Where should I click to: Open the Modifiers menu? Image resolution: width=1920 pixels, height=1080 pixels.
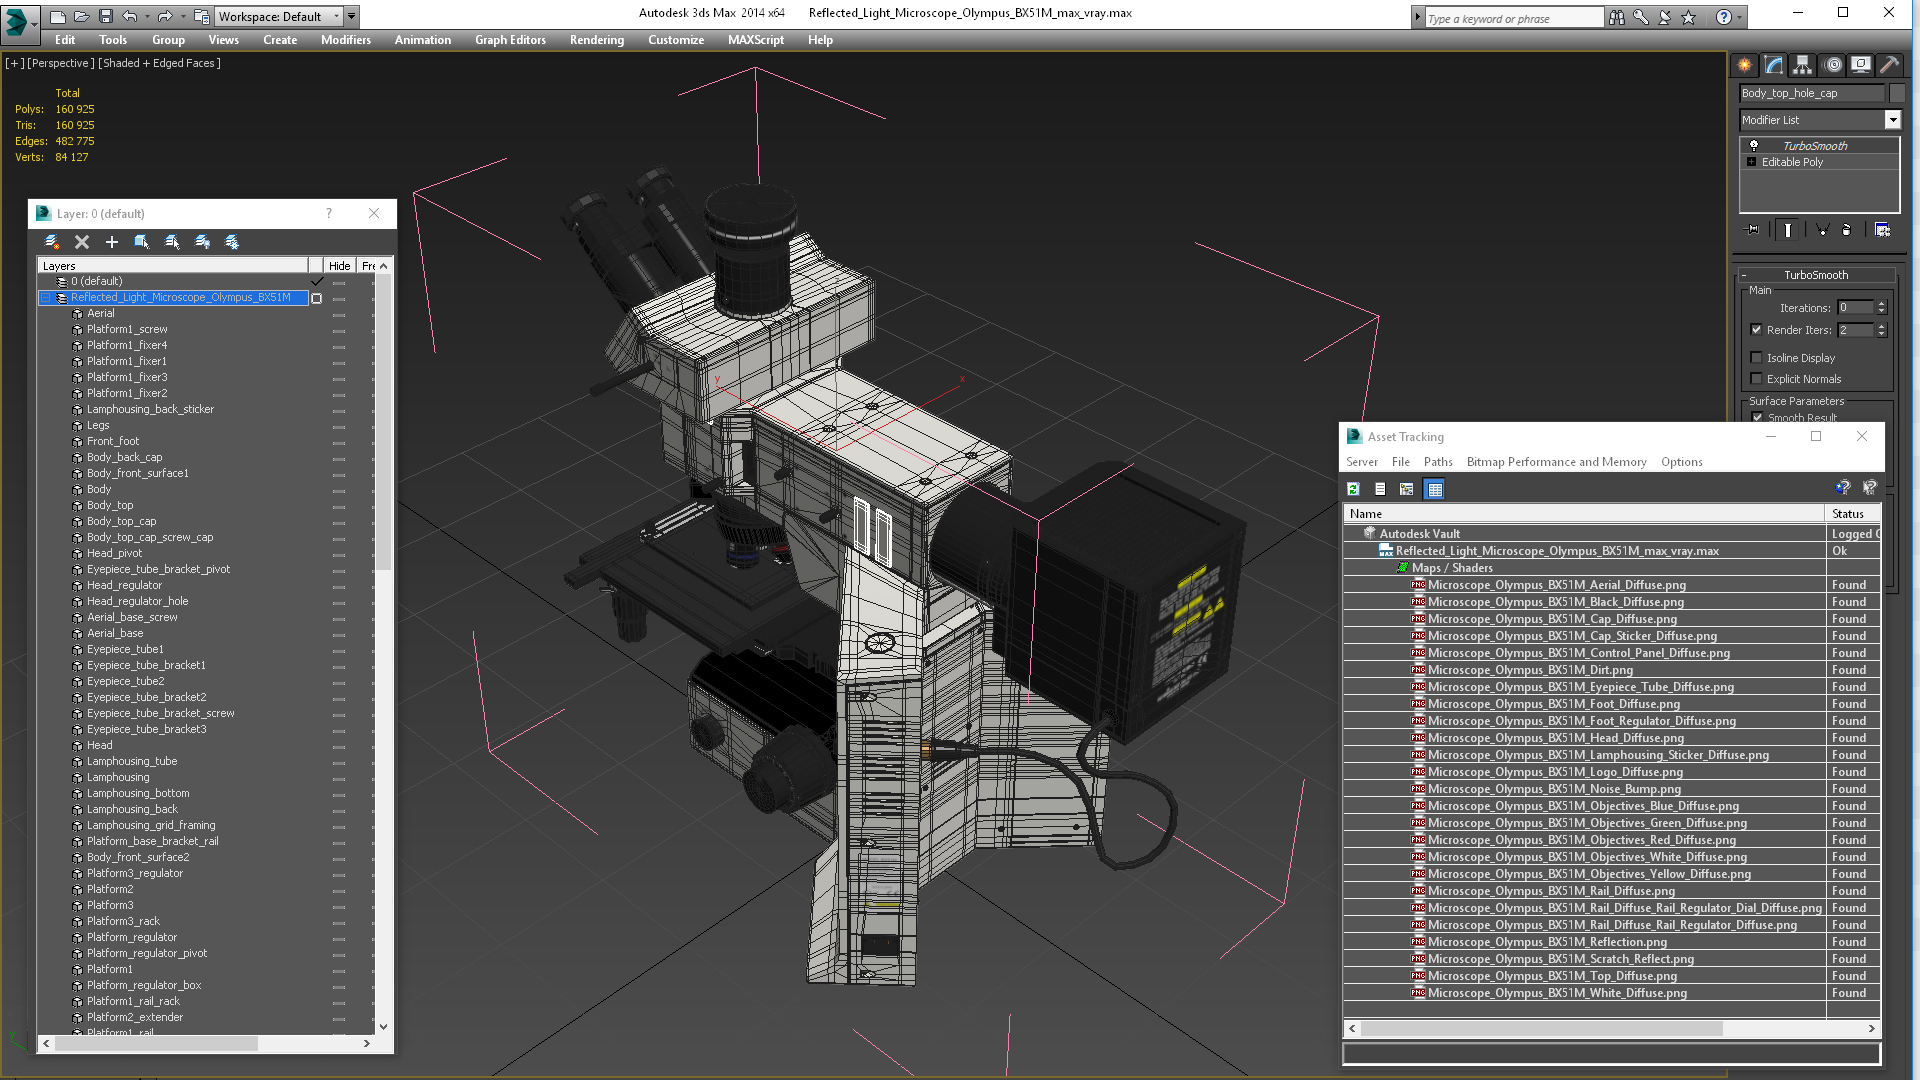coord(346,40)
